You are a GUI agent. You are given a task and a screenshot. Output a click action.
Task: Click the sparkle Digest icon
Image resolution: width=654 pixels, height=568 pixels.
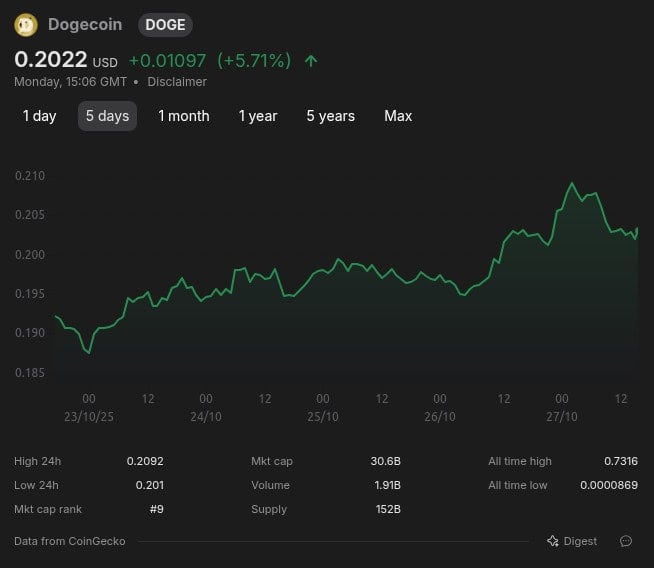553,541
